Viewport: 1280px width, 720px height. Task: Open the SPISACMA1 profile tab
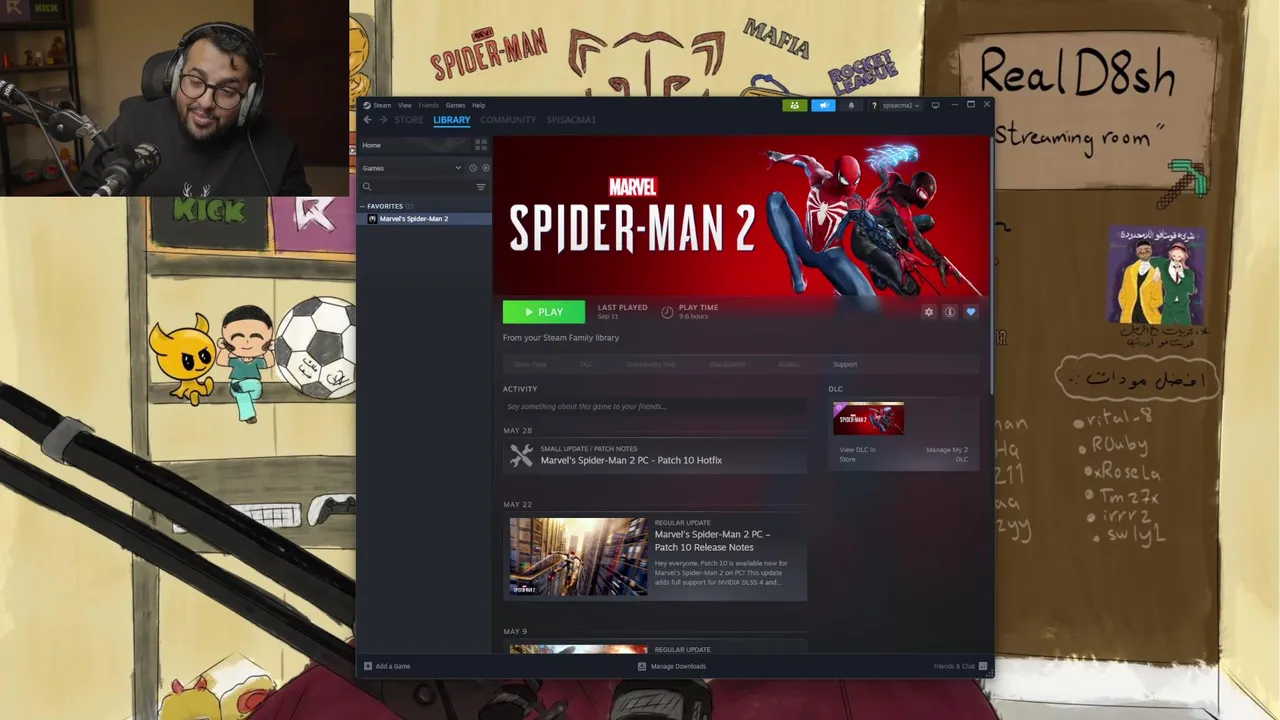coord(571,120)
